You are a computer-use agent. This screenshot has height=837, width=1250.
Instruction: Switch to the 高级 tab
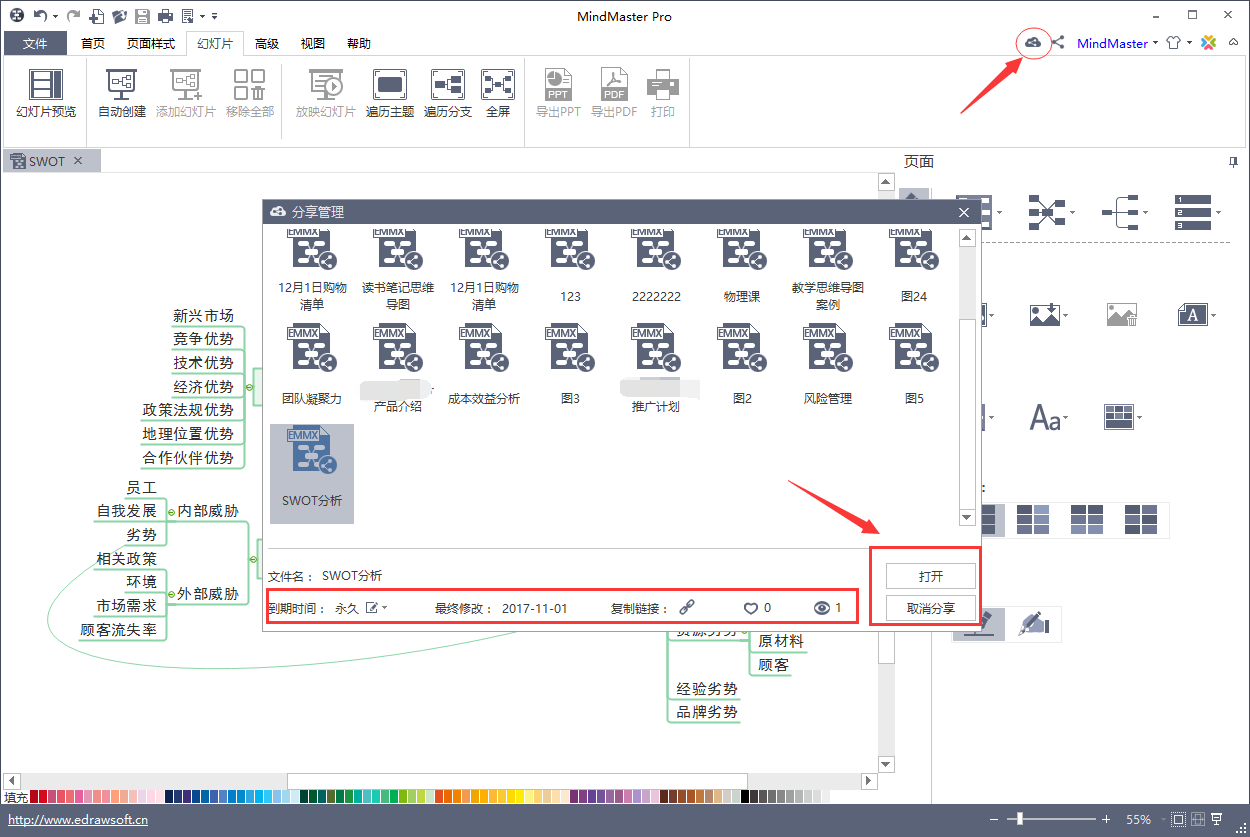[x=267, y=43]
